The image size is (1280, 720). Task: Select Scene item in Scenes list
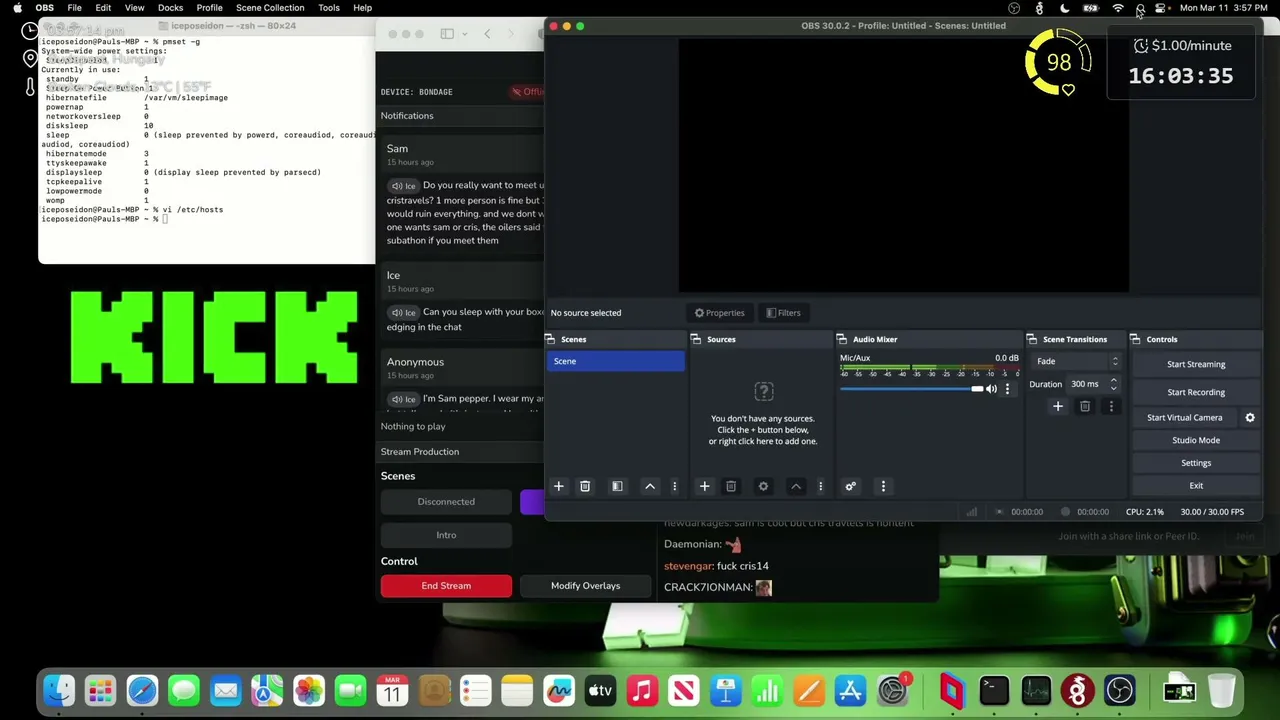616,361
